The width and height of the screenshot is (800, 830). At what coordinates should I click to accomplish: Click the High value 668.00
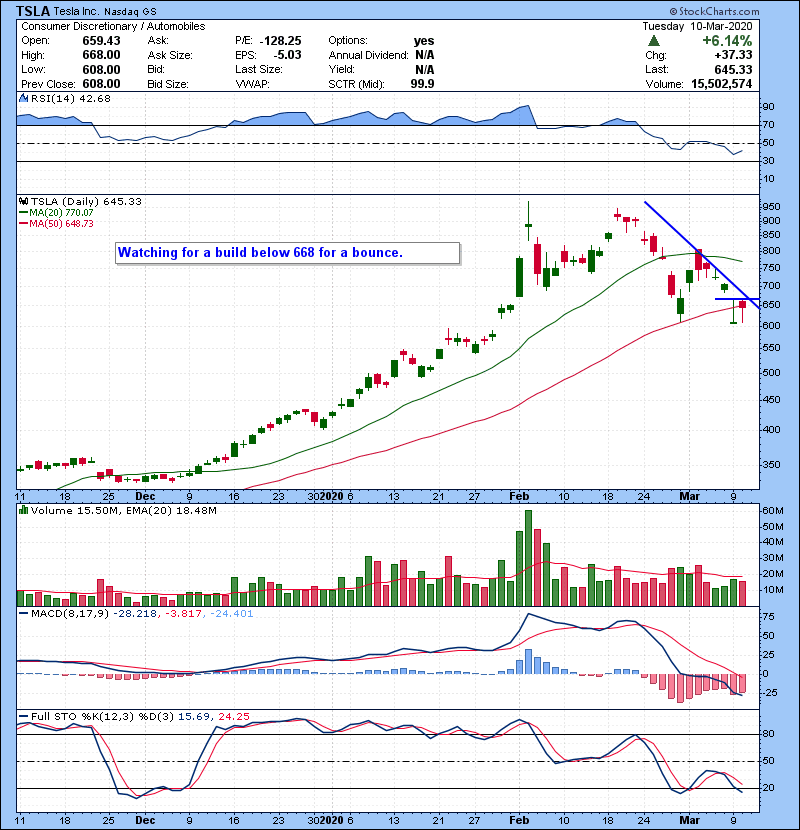(x=101, y=55)
